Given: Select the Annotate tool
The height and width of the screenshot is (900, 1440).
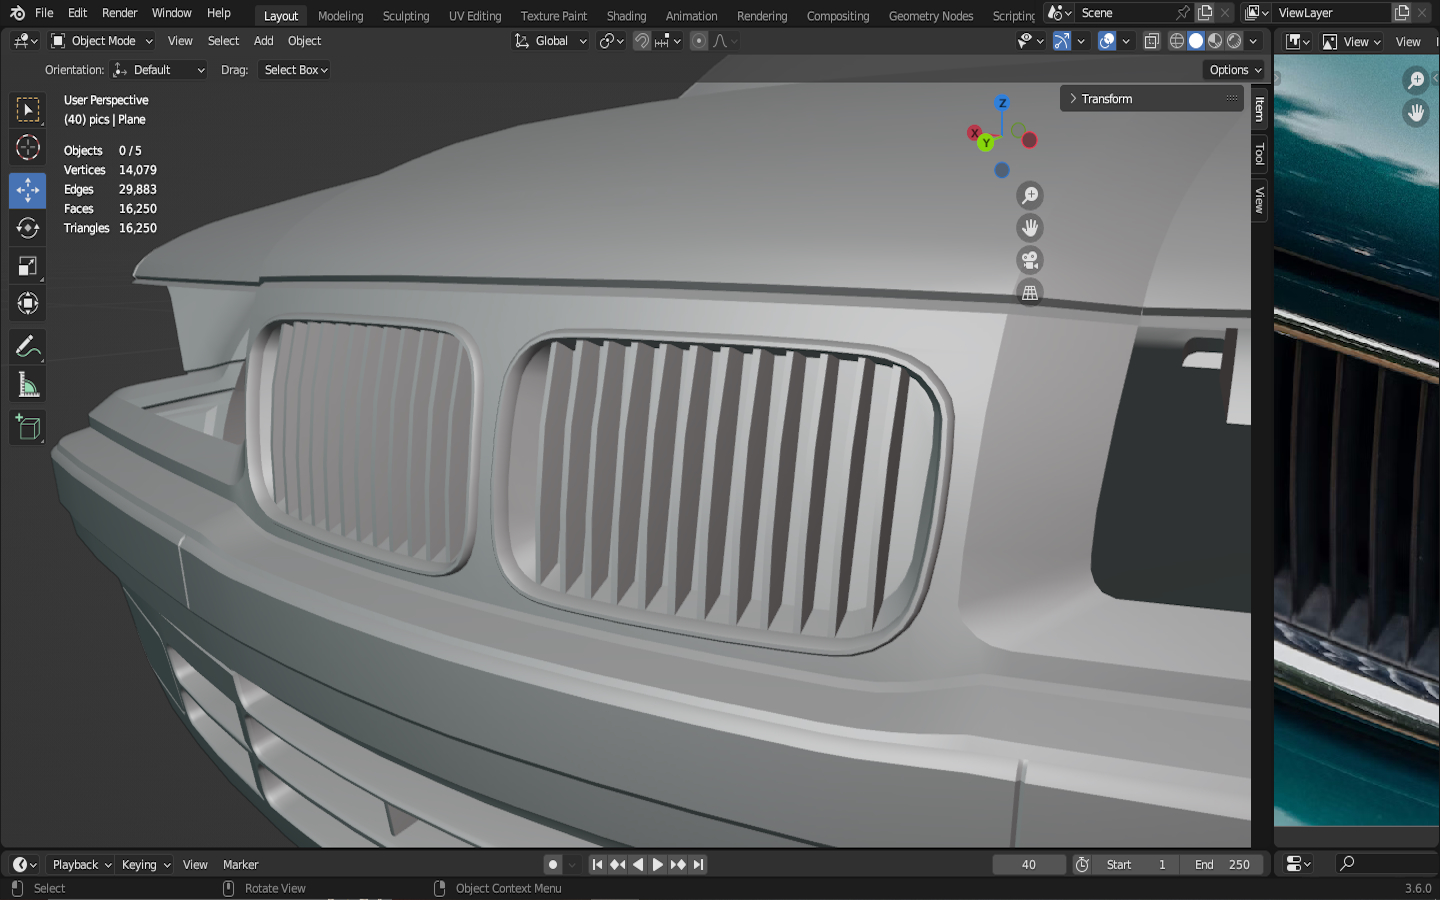Looking at the screenshot, I should pos(28,347).
